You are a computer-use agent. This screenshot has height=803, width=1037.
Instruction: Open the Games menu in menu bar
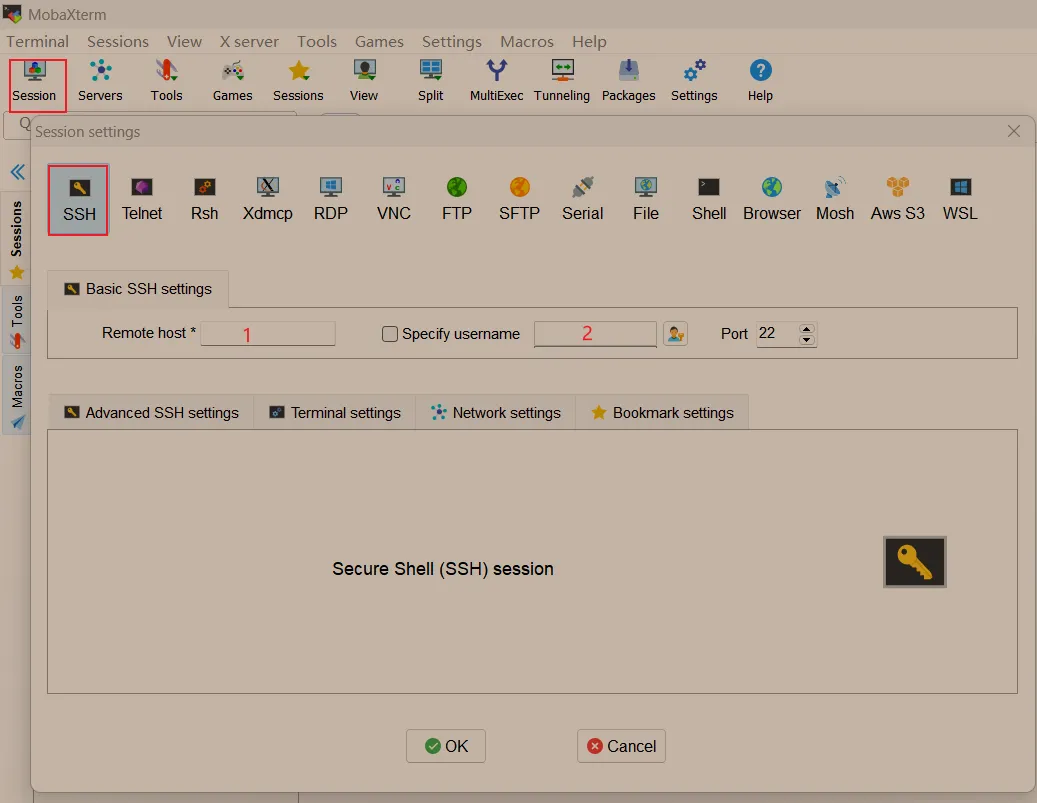tap(379, 42)
